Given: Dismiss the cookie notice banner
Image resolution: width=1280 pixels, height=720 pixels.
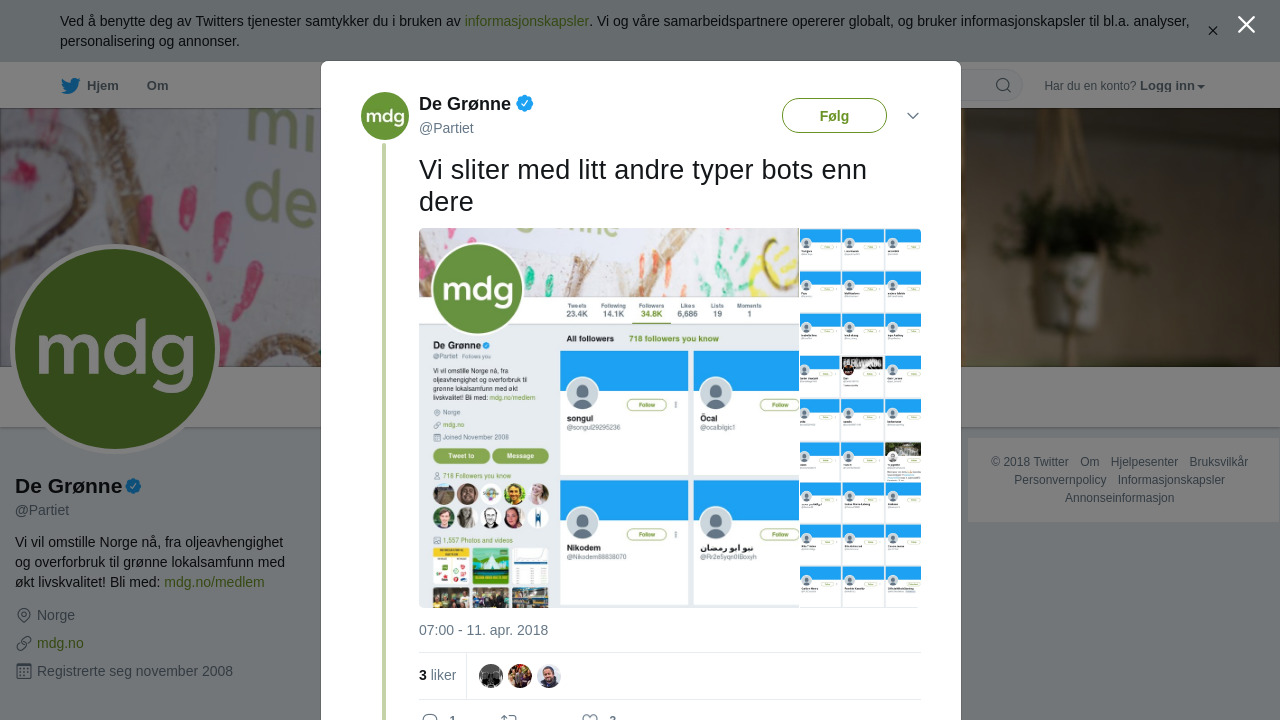Looking at the screenshot, I should coord(1212,31).
